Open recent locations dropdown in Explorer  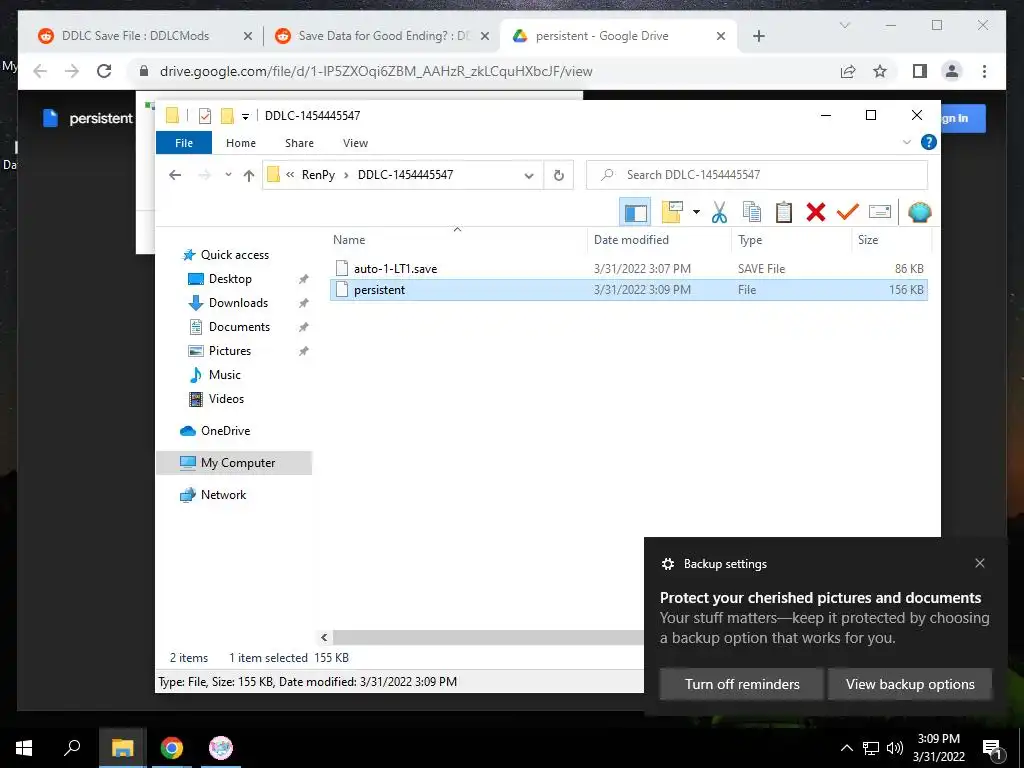228,175
